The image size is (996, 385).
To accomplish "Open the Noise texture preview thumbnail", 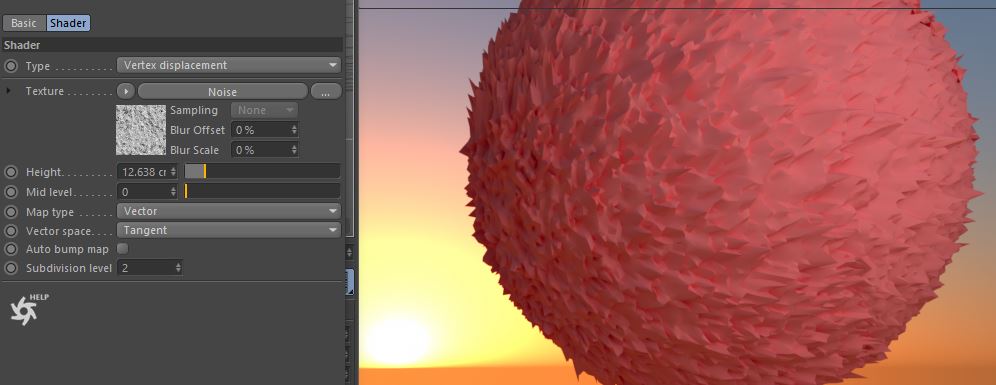I will 141,130.
